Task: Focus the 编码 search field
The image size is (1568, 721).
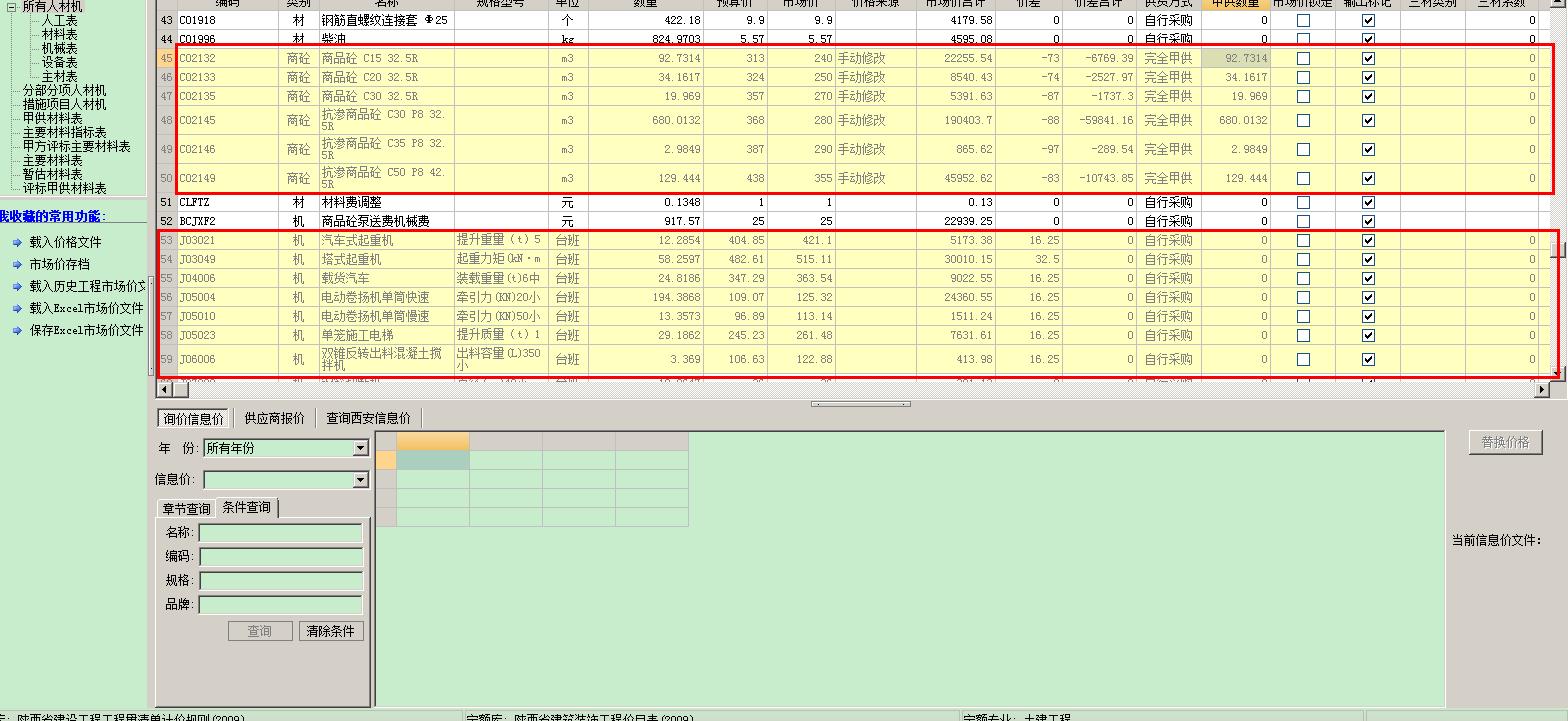Action: click(281, 557)
